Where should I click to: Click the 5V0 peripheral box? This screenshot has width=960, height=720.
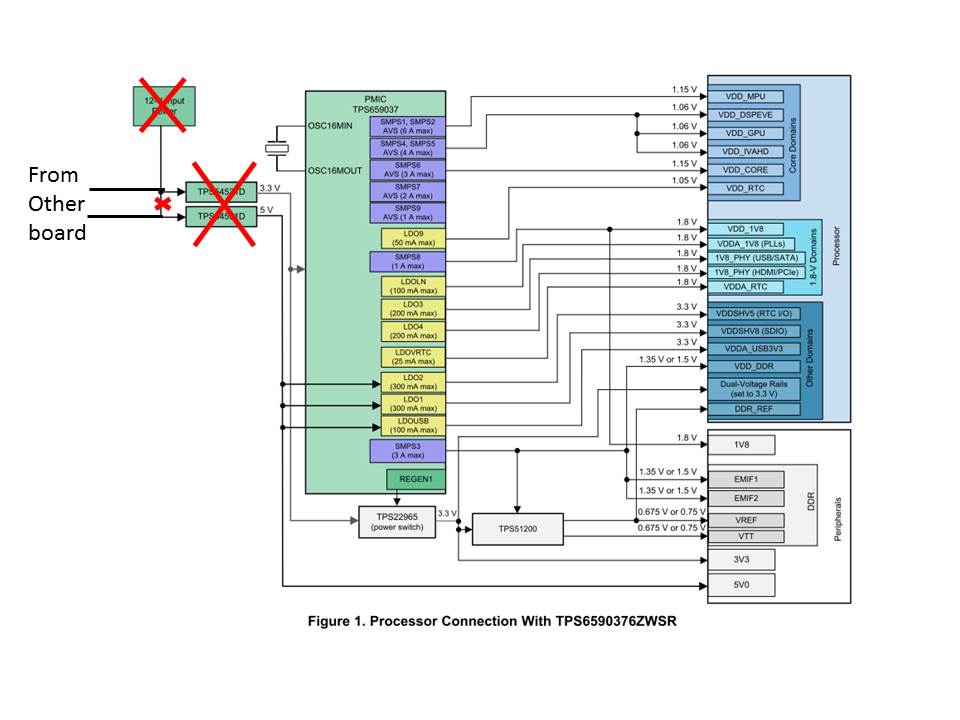point(741,585)
